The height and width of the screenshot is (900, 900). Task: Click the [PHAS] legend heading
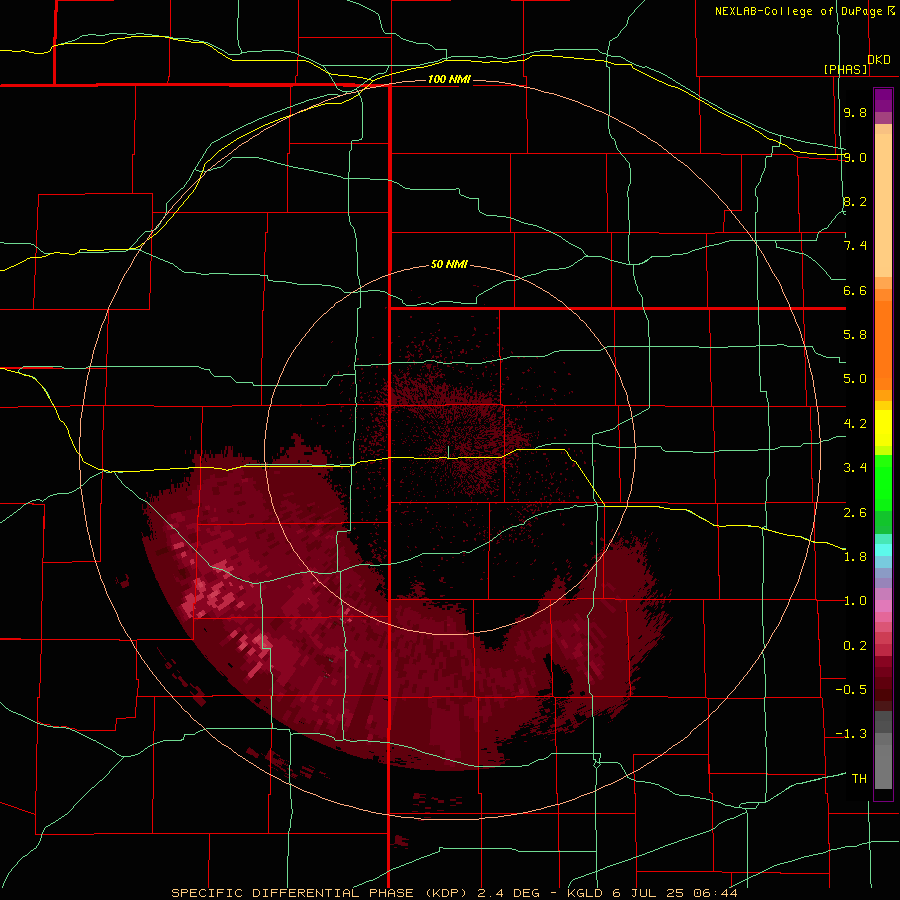[x=845, y=69]
